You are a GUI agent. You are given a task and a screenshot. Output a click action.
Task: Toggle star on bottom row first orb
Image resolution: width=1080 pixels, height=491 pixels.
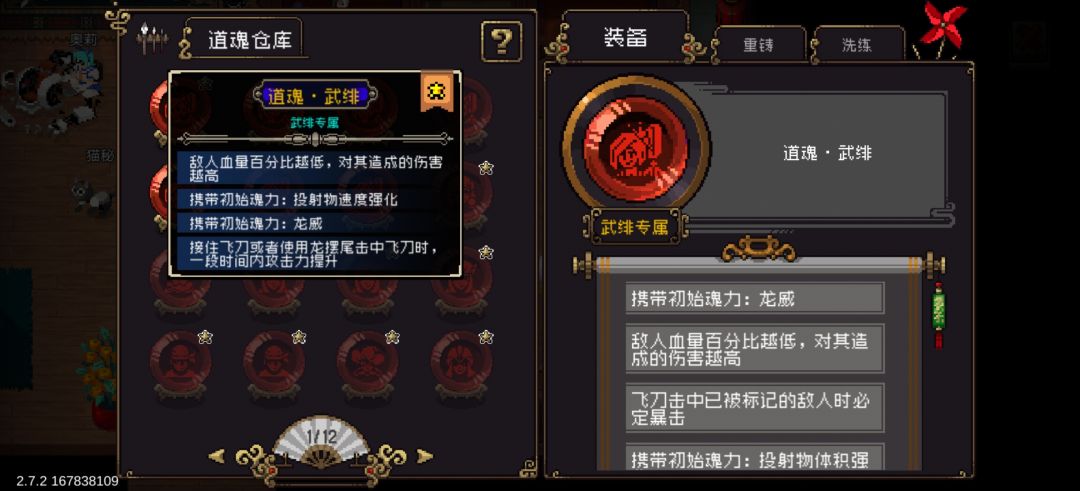click(205, 337)
